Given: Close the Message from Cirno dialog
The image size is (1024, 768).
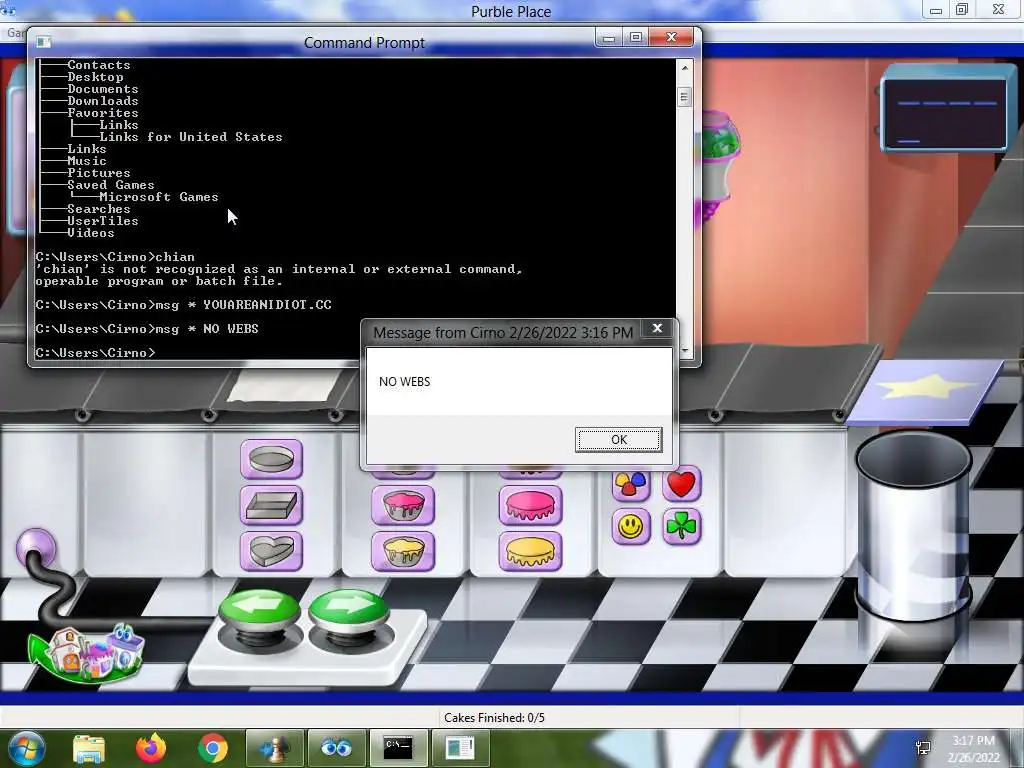Looking at the screenshot, I should (x=658, y=328).
